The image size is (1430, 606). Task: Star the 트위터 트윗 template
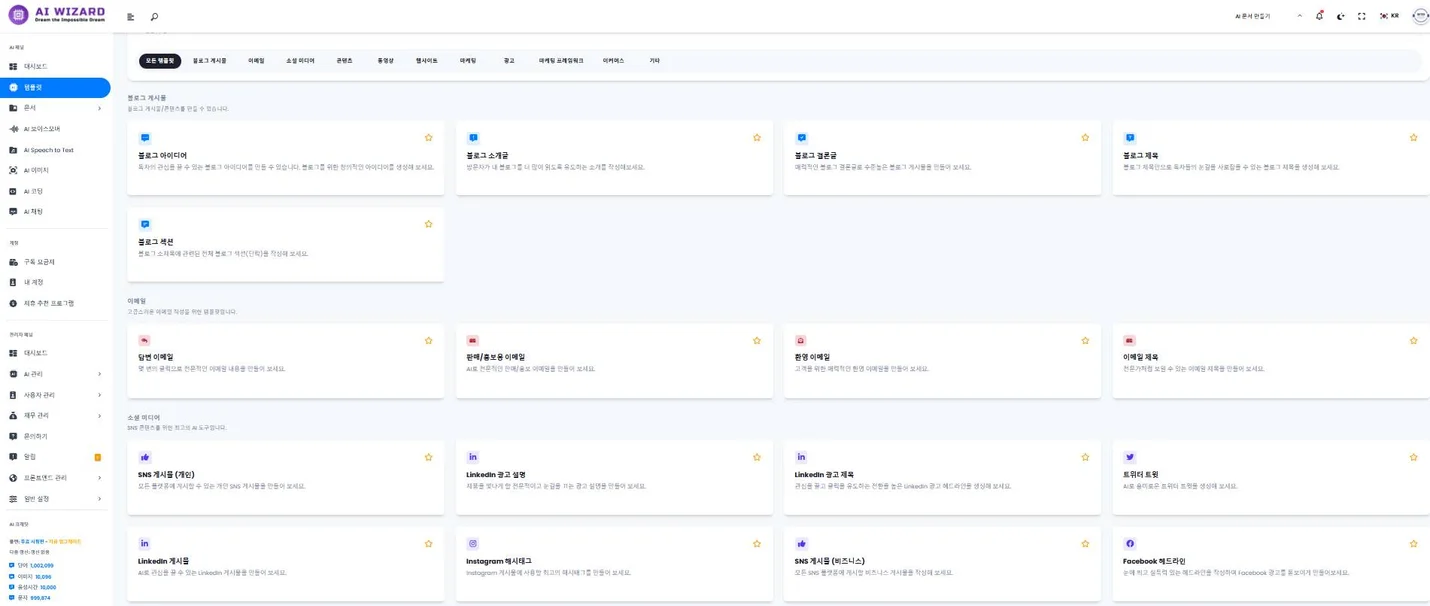click(x=1413, y=457)
